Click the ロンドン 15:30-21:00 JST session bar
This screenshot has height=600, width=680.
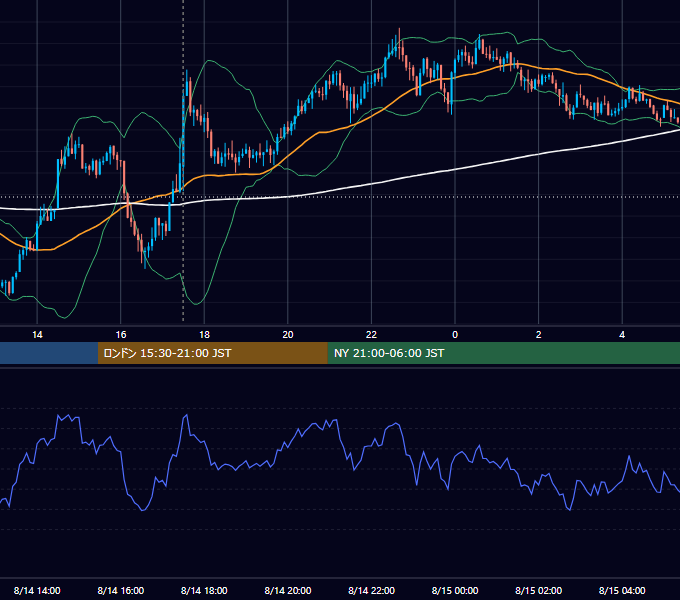click(212, 353)
